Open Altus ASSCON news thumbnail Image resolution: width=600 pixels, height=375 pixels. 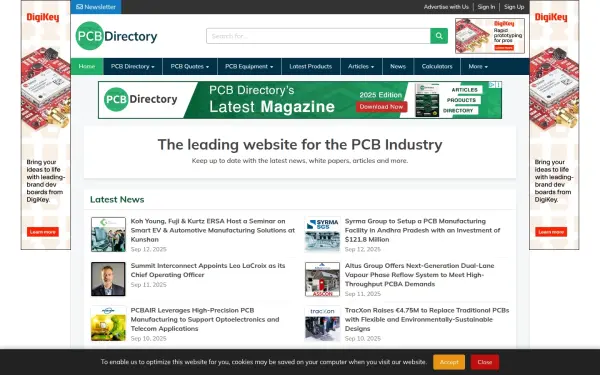tap(322, 279)
